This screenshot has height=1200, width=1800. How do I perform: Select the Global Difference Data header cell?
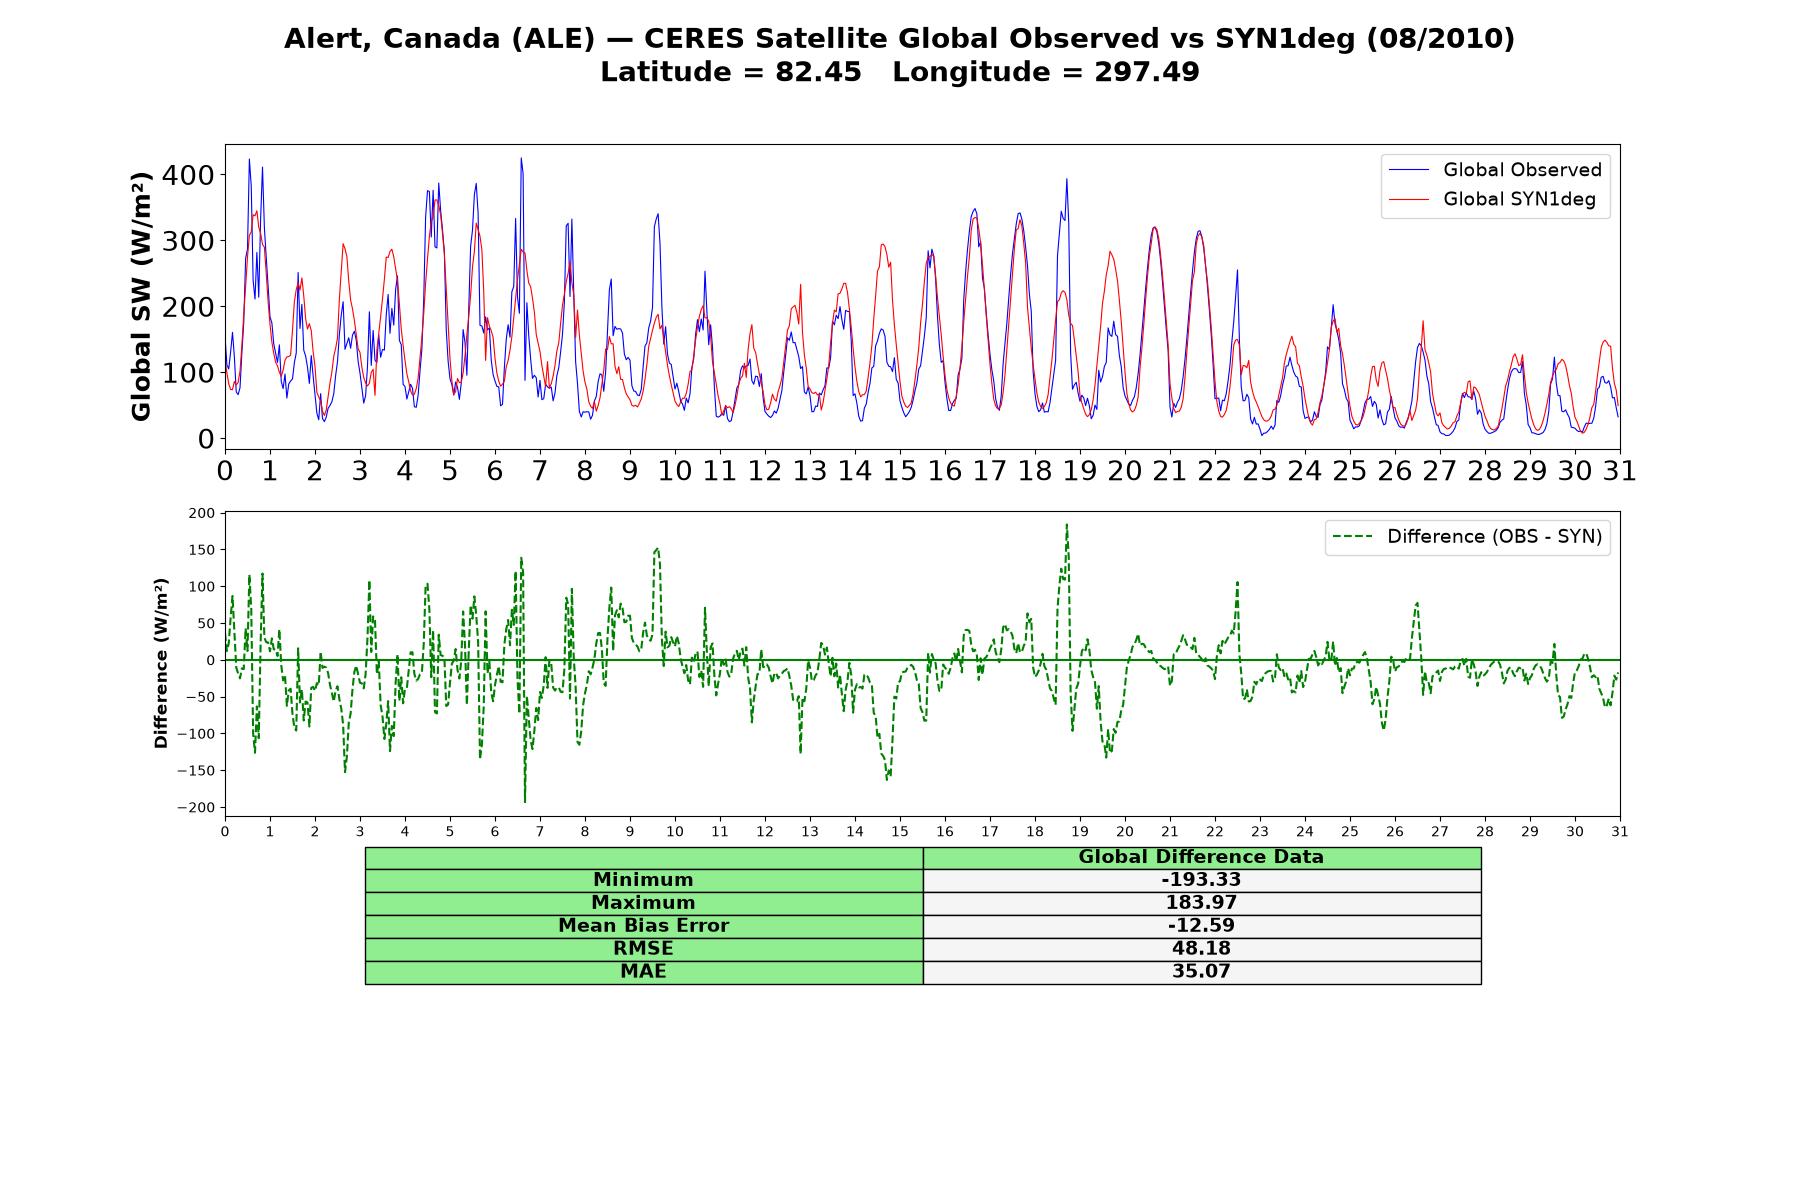(1201, 857)
